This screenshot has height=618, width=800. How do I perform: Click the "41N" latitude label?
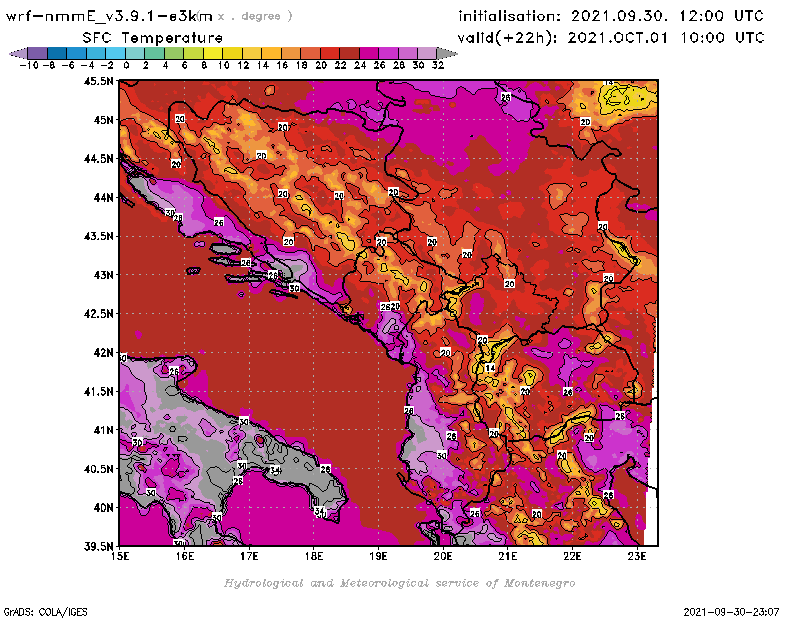(x=103, y=430)
